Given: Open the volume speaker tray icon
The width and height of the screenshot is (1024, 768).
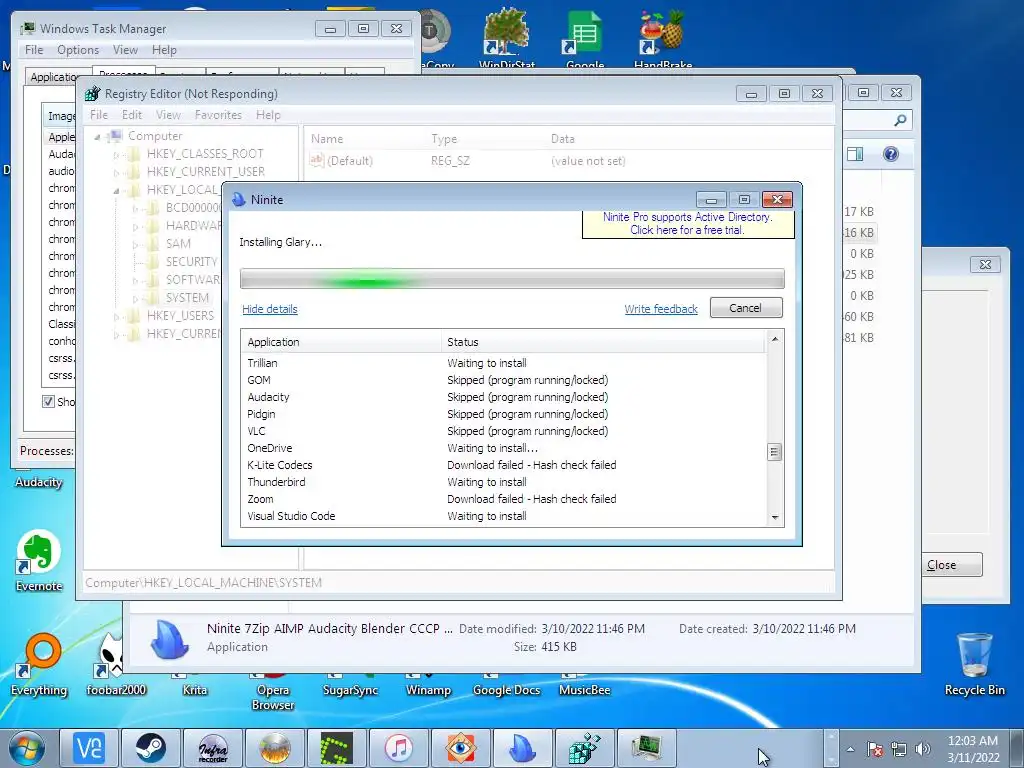Looking at the screenshot, I should click(923, 749).
